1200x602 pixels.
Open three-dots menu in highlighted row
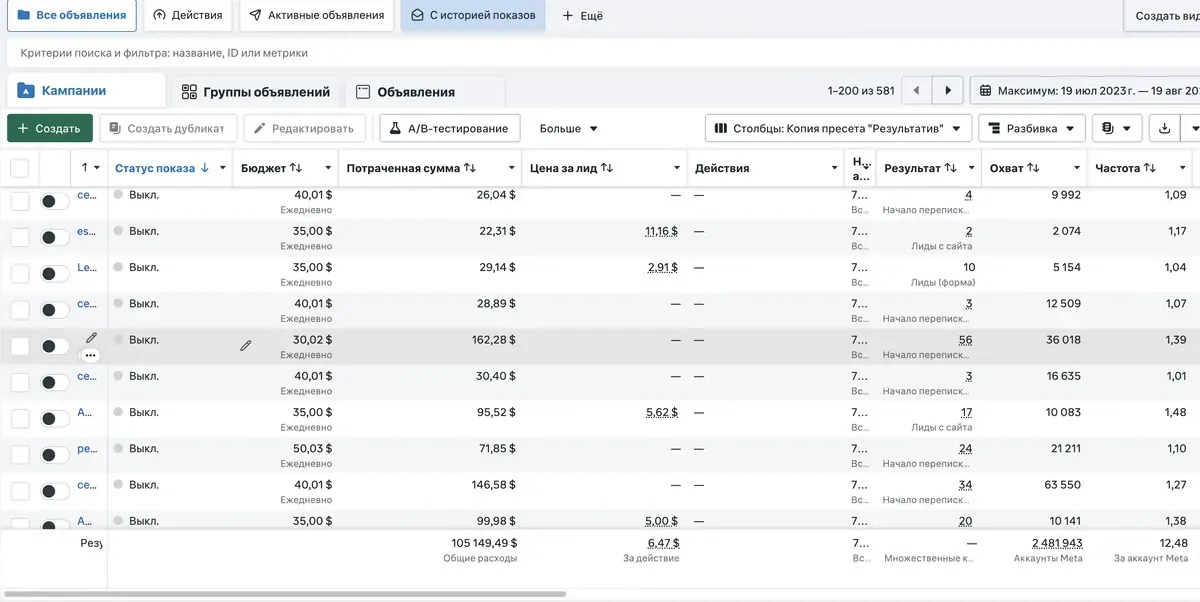click(91, 355)
